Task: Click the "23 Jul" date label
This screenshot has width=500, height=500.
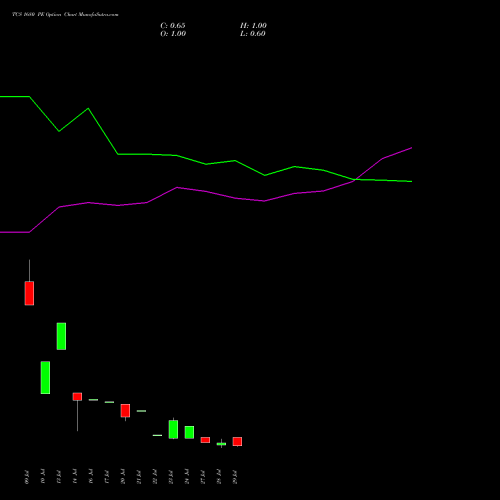Action: (171, 477)
